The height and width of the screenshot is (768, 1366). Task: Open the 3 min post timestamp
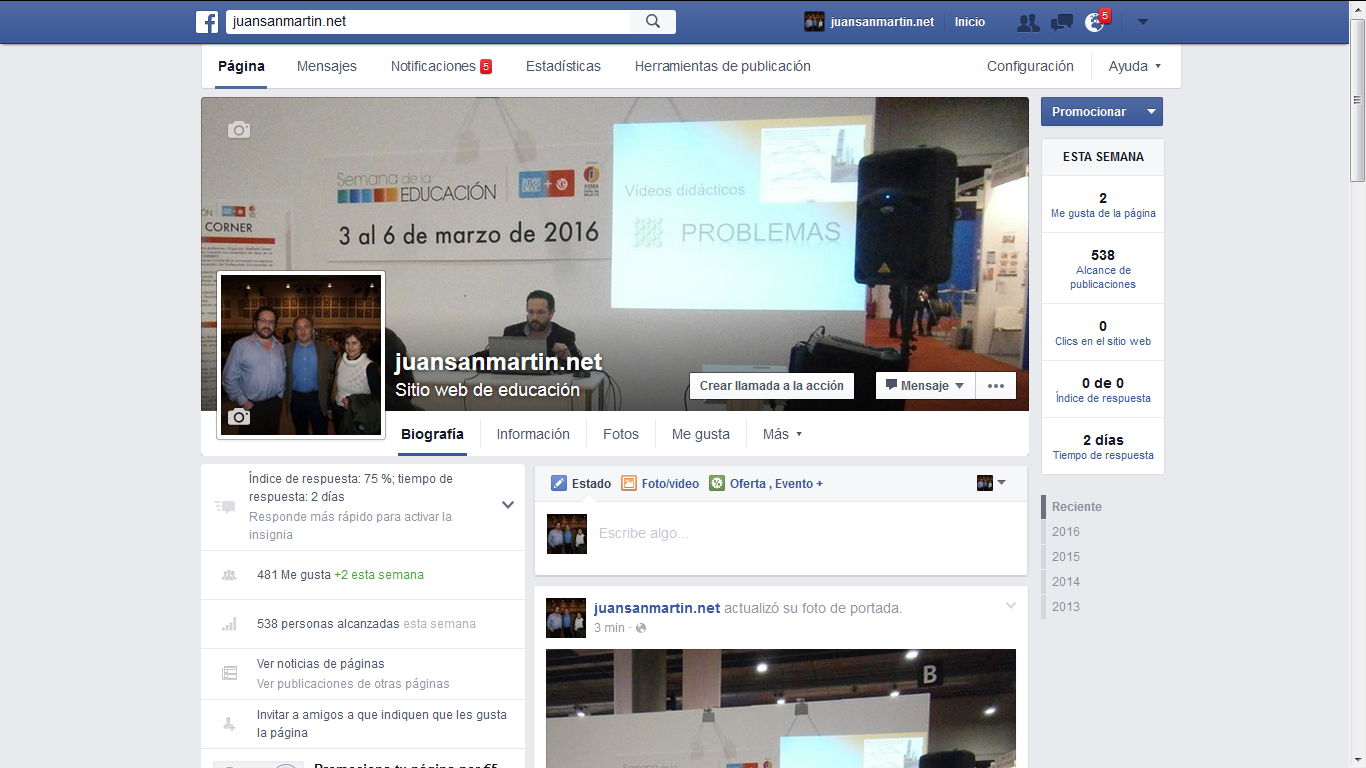tap(609, 628)
